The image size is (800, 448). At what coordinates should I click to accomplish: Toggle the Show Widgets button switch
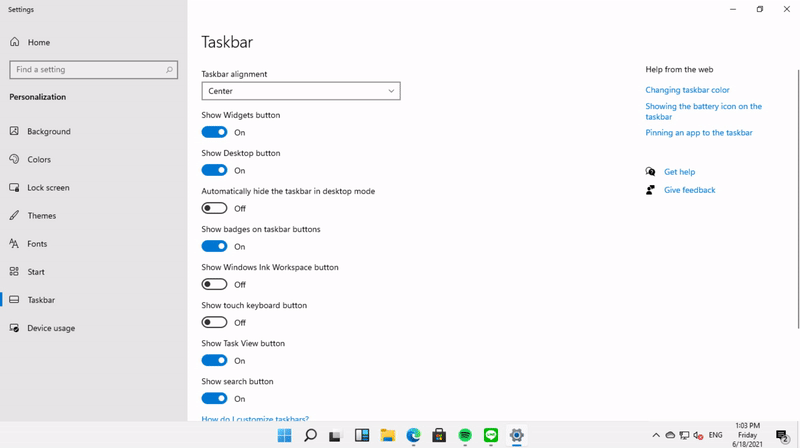click(x=214, y=132)
